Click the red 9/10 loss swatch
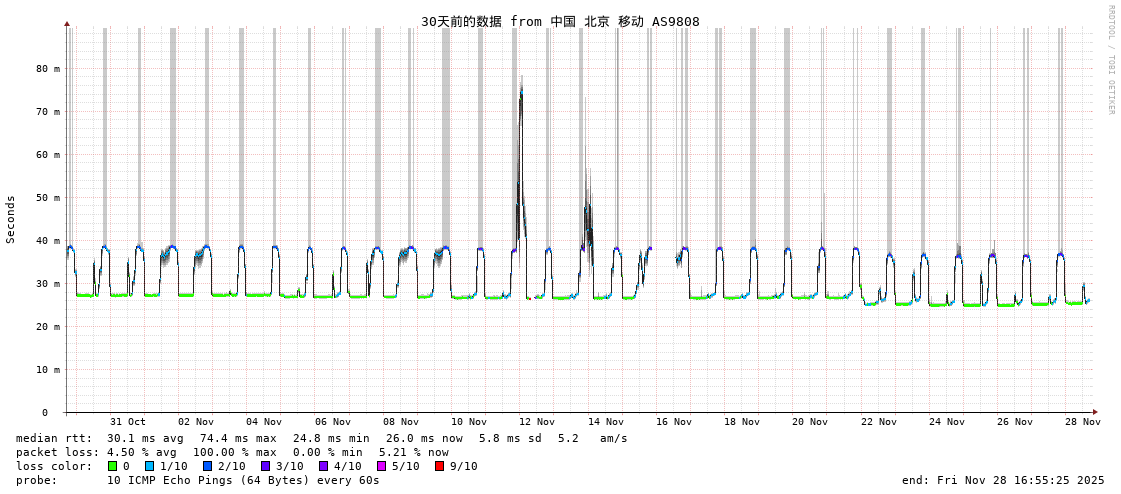This screenshot has height=494, width=1121. [x=439, y=466]
